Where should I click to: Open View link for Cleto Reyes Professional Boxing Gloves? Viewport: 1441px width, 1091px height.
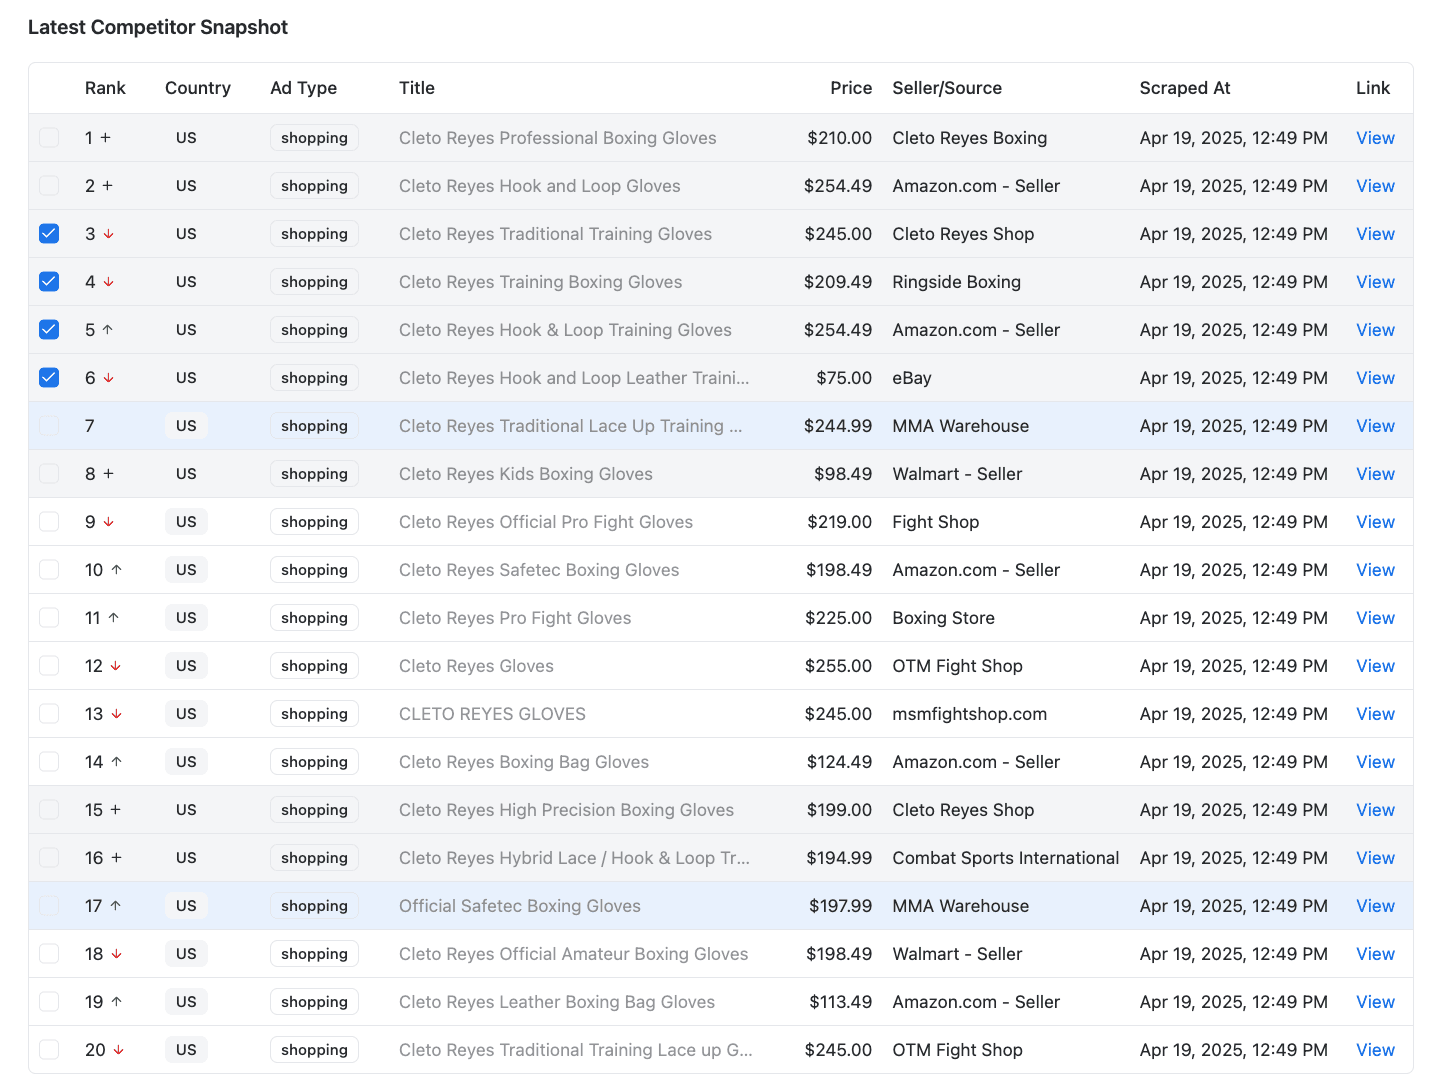point(1375,138)
